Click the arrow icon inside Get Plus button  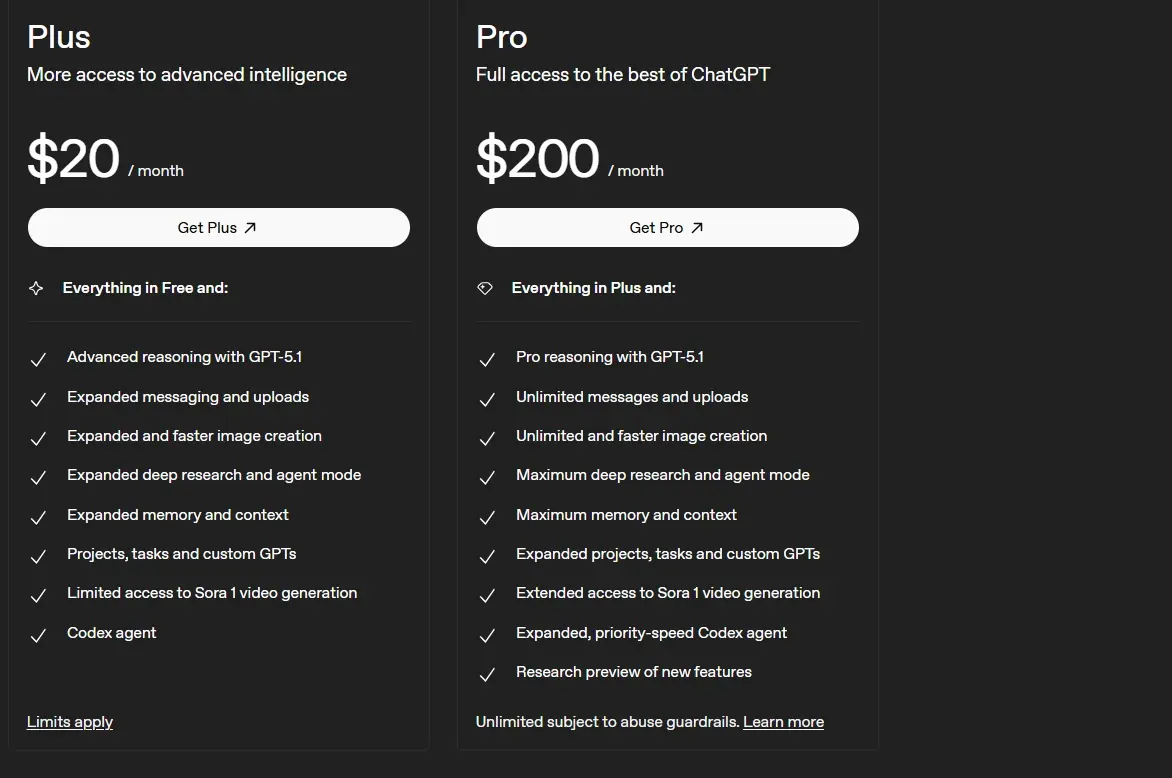pos(251,227)
